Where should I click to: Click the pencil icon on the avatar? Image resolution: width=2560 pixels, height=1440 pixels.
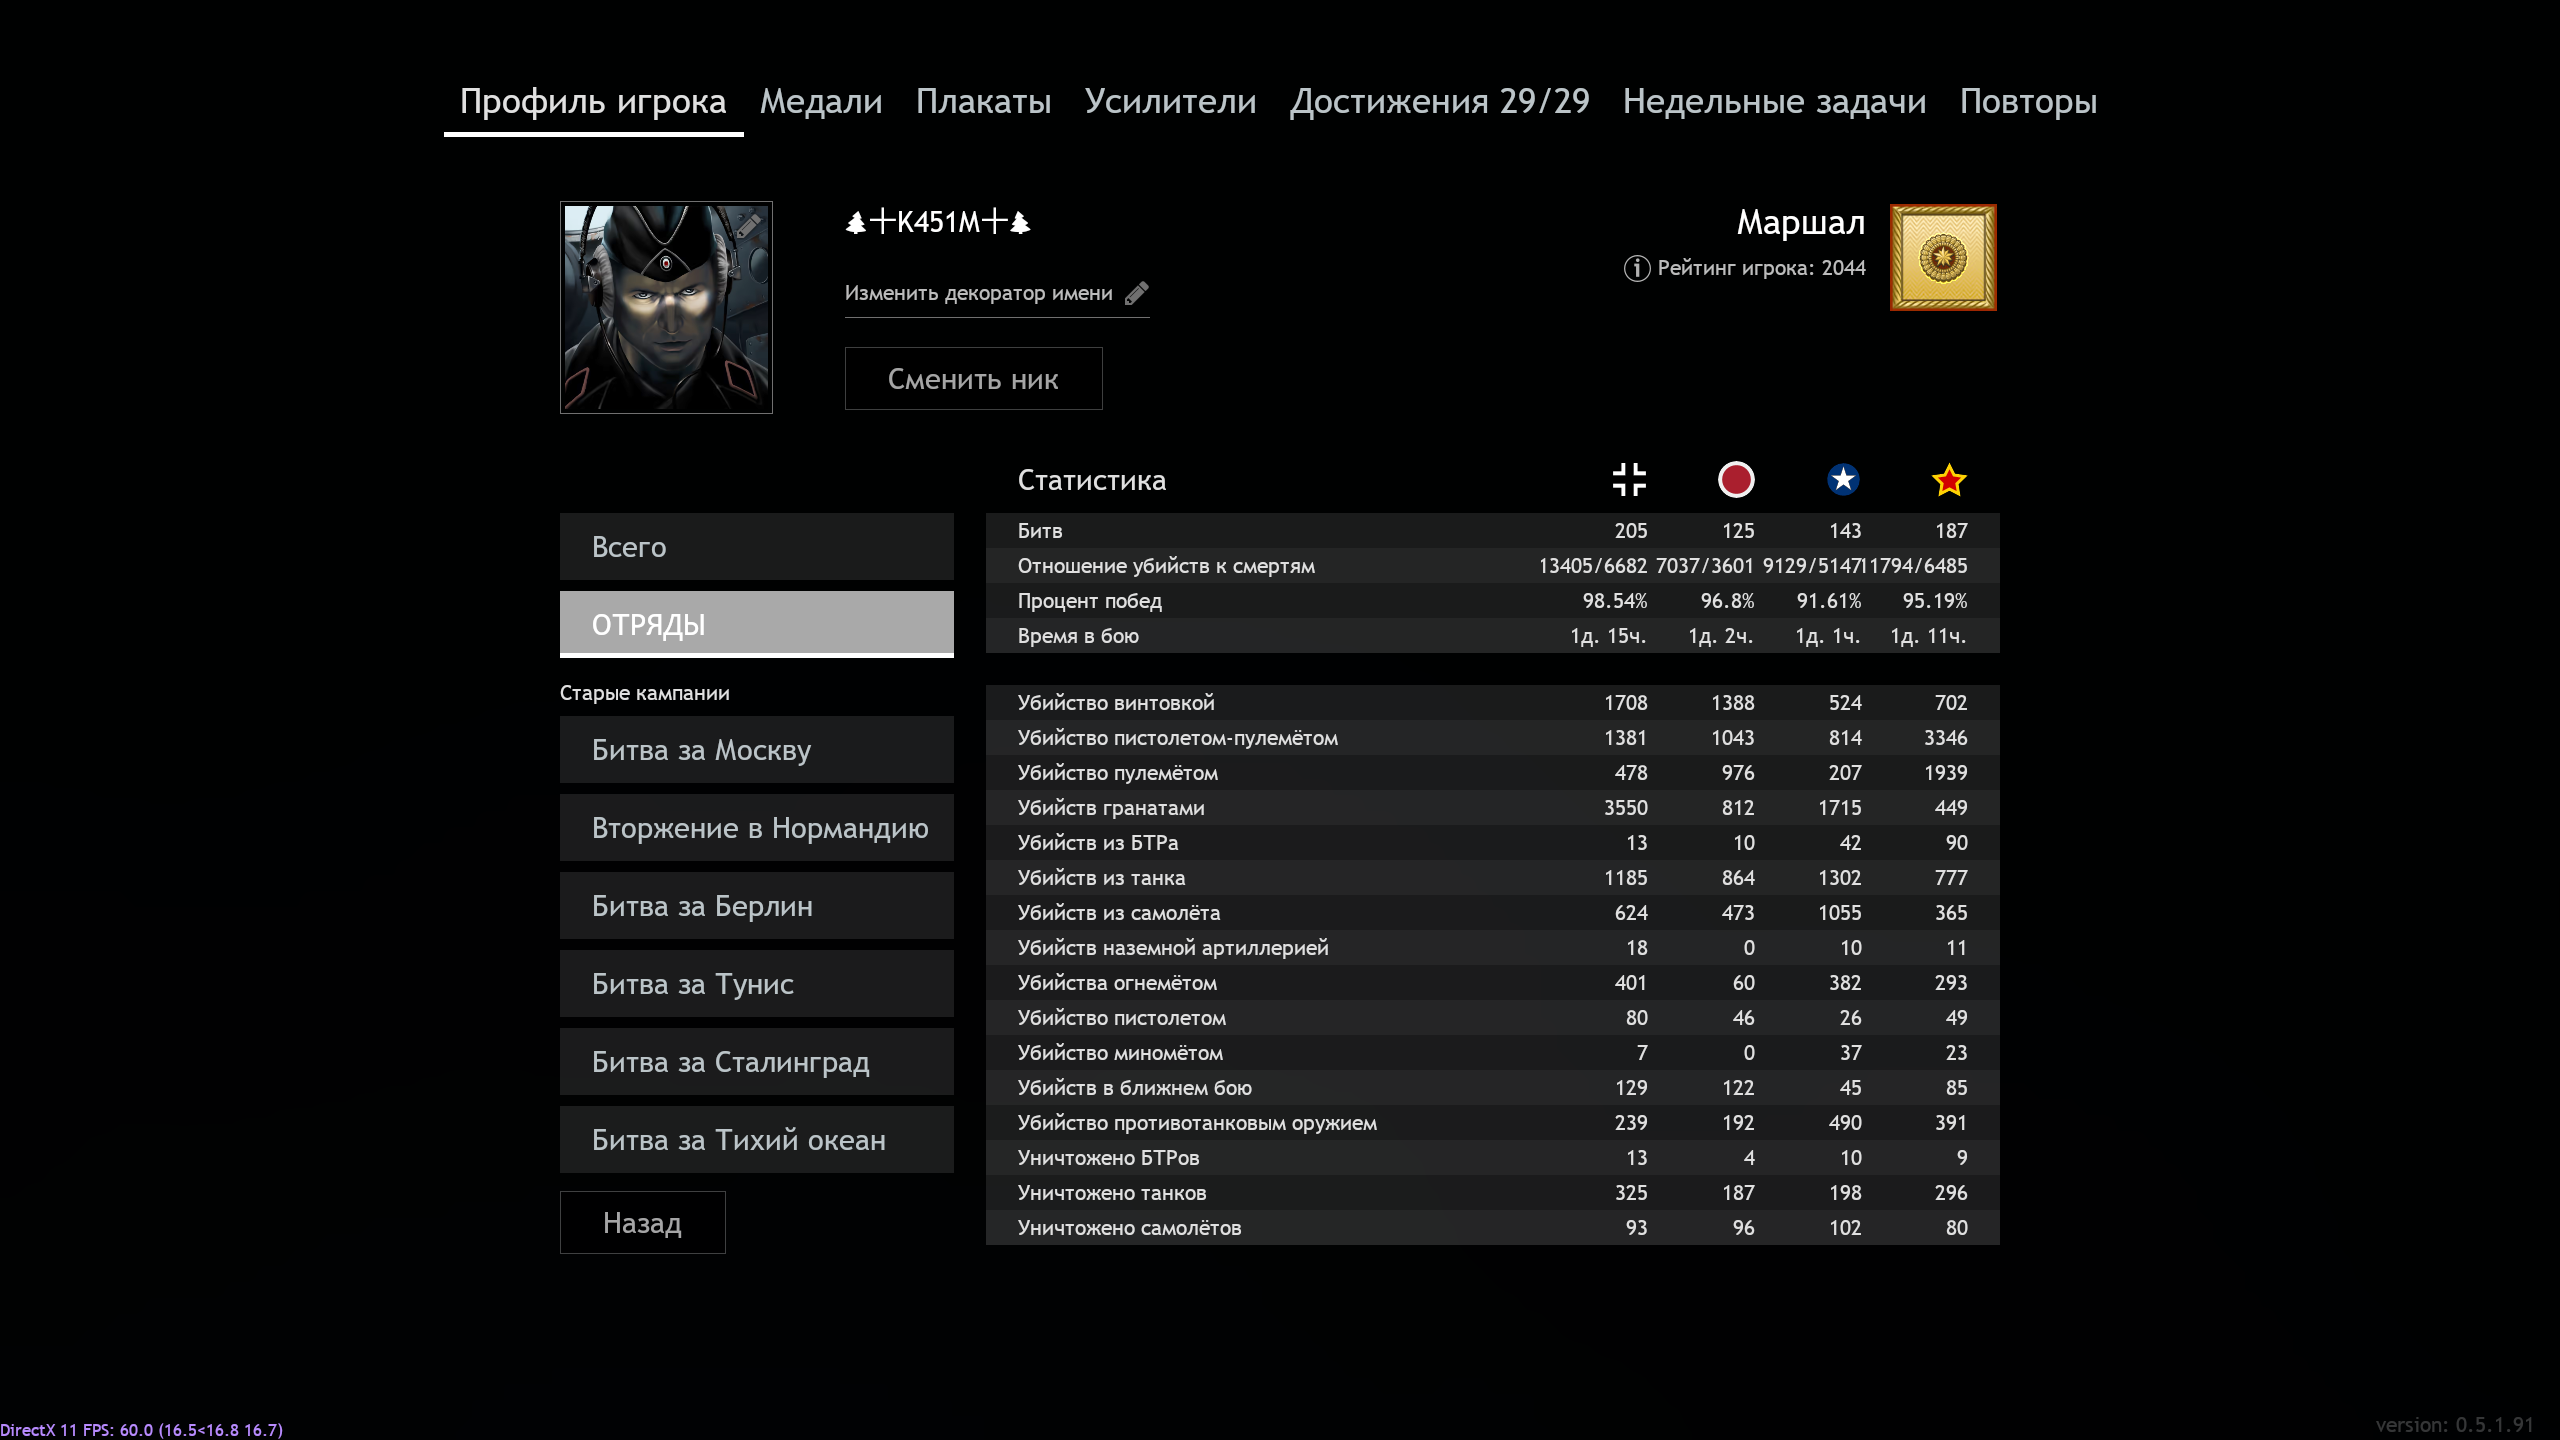pyautogui.click(x=748, y=226)
